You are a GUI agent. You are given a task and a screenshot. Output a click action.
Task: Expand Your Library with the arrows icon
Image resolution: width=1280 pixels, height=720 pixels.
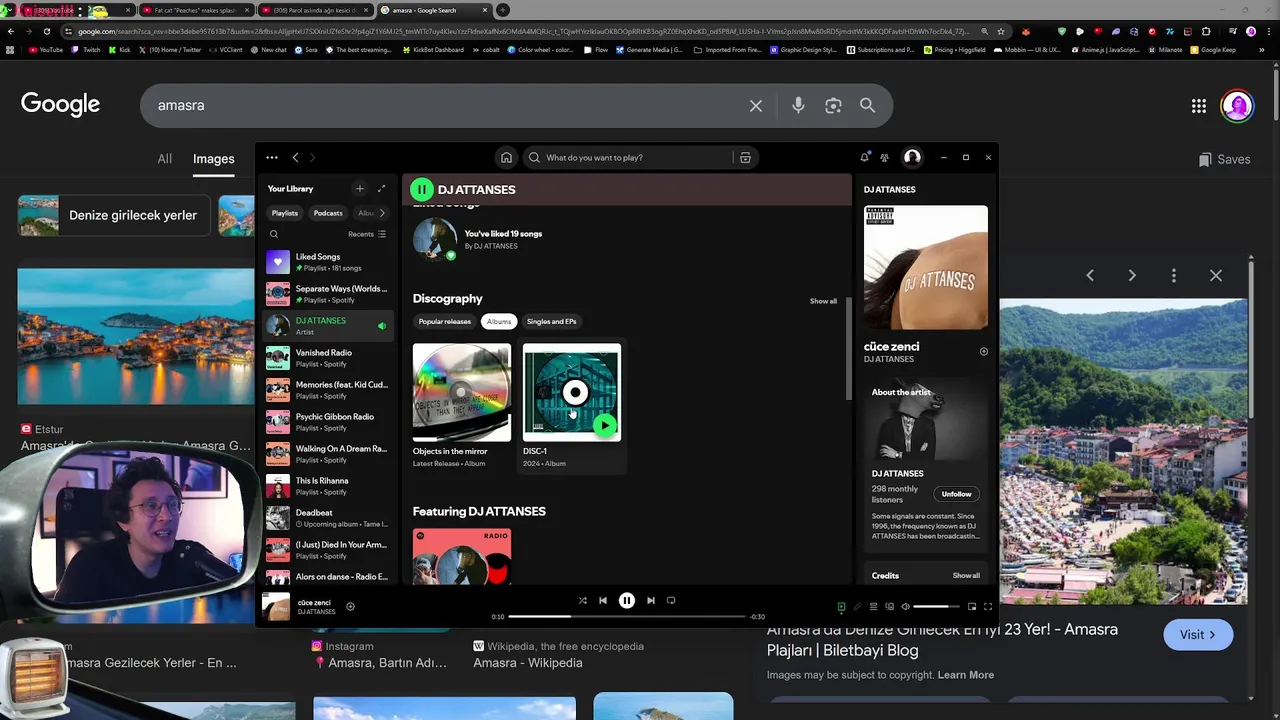[x=381, y=188]
